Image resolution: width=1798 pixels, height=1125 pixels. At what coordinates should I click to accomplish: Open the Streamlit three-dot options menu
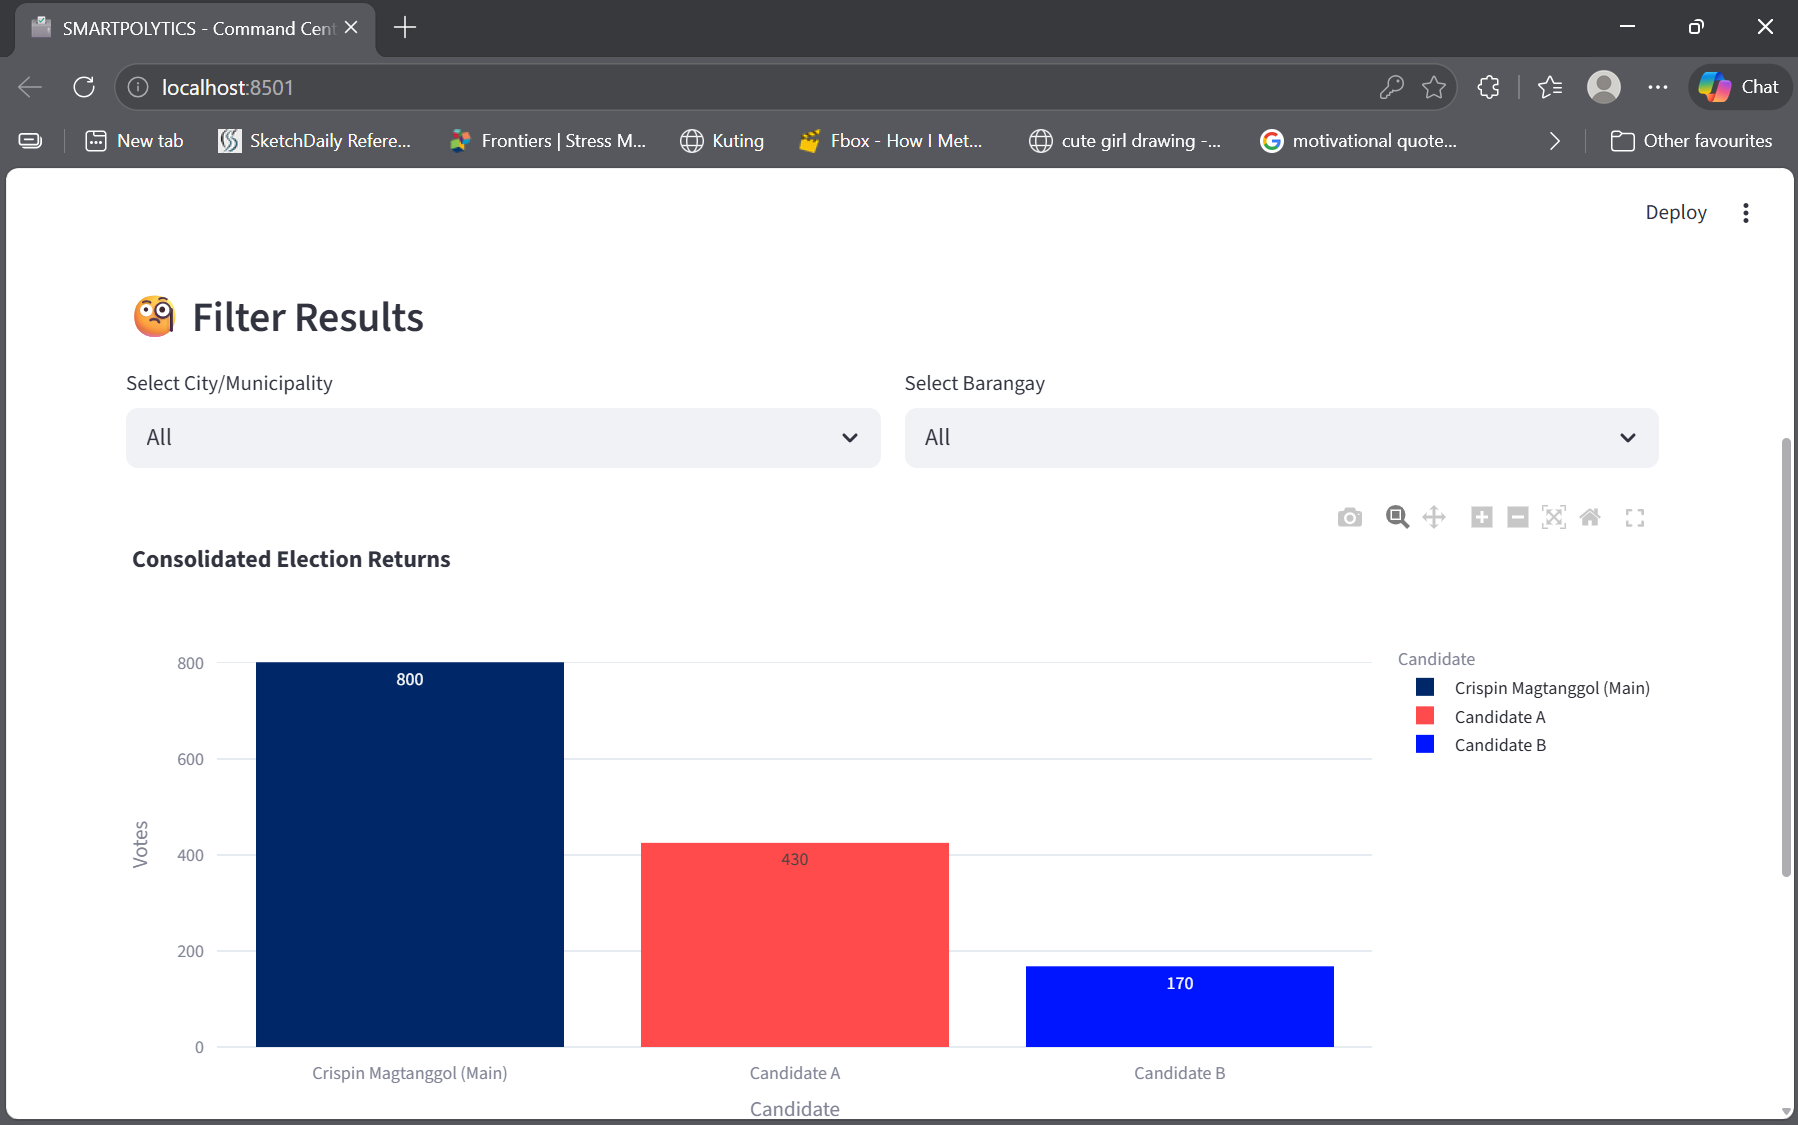[x=1746, y=212]
